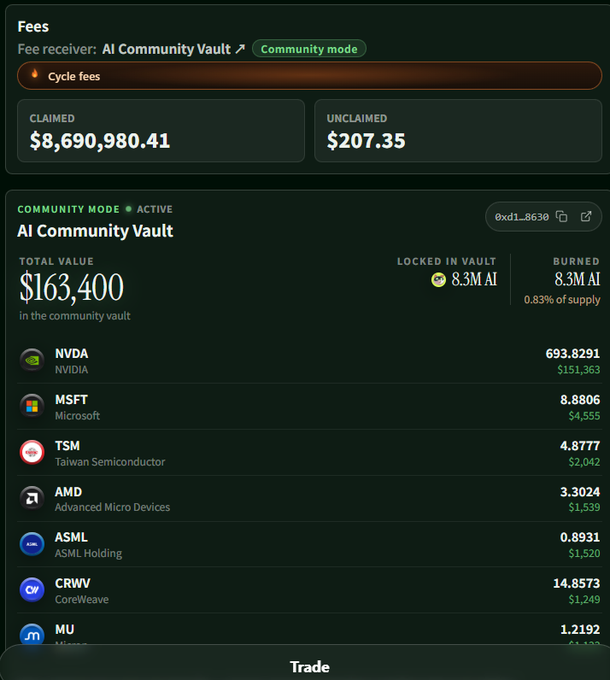Image resolution: width=610 pixels, height=680 pixels.
Task: Click the 0xd1...8630 address text
Action: pos(522,217)
